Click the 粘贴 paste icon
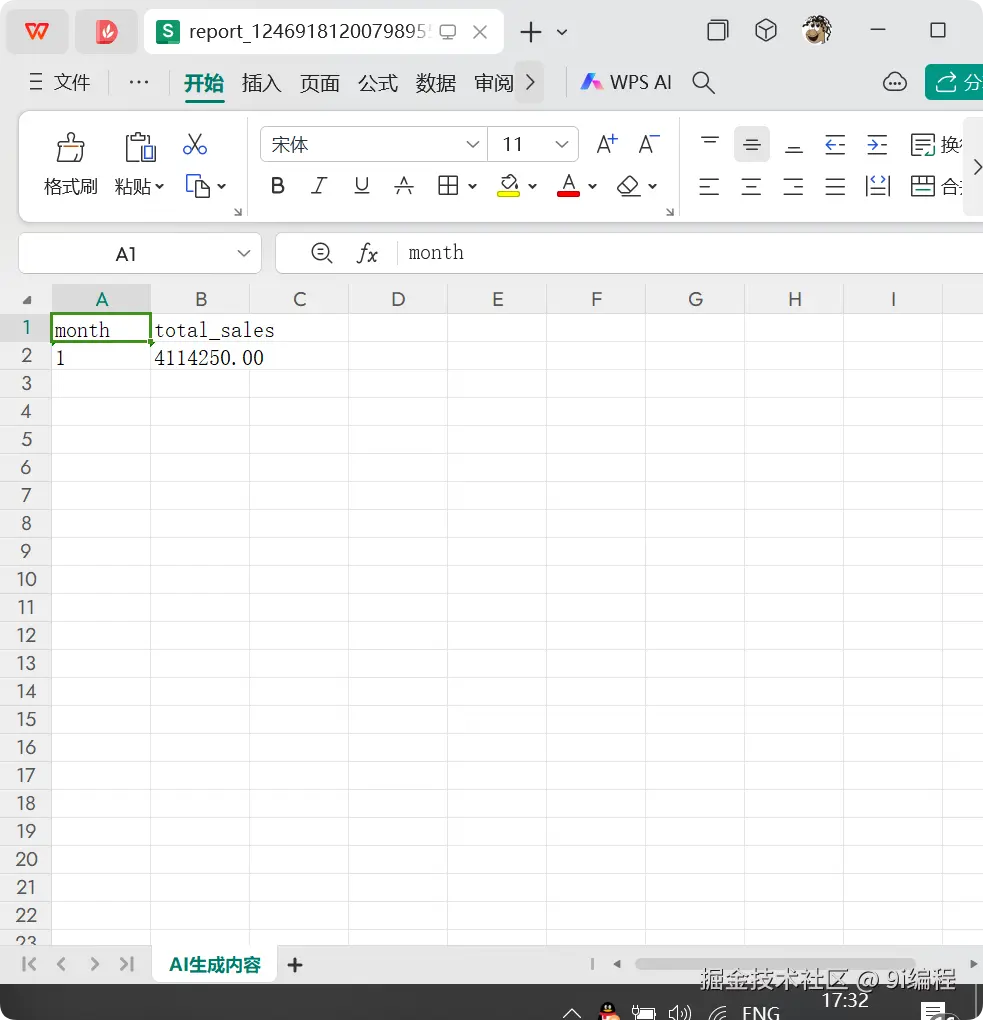This screenshot has height=1020, width=983. [141, 147]
